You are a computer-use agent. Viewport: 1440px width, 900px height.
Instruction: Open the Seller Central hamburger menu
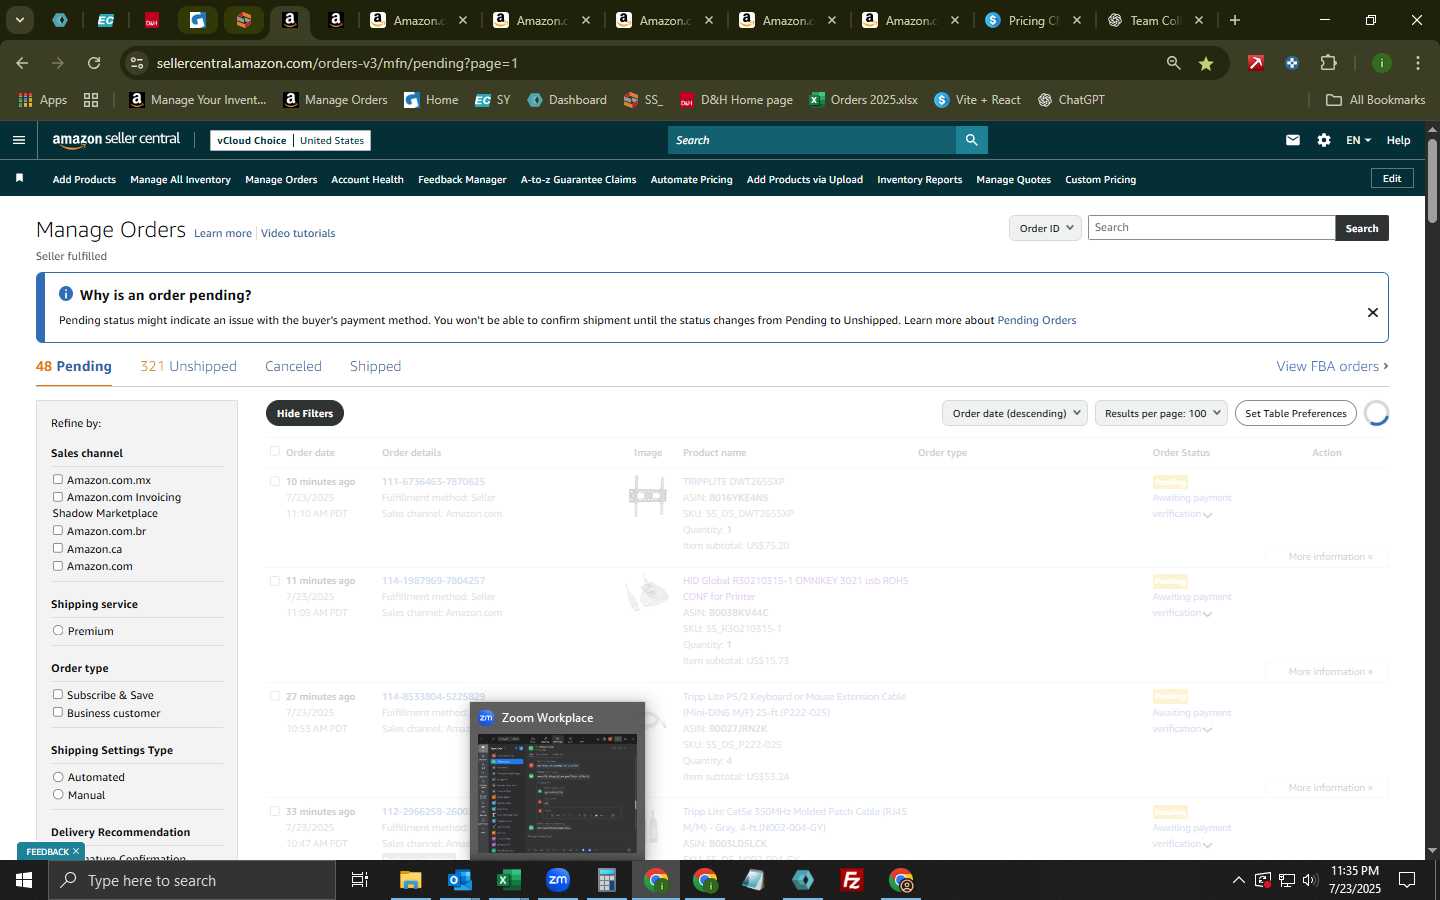[x=18, y=140]
